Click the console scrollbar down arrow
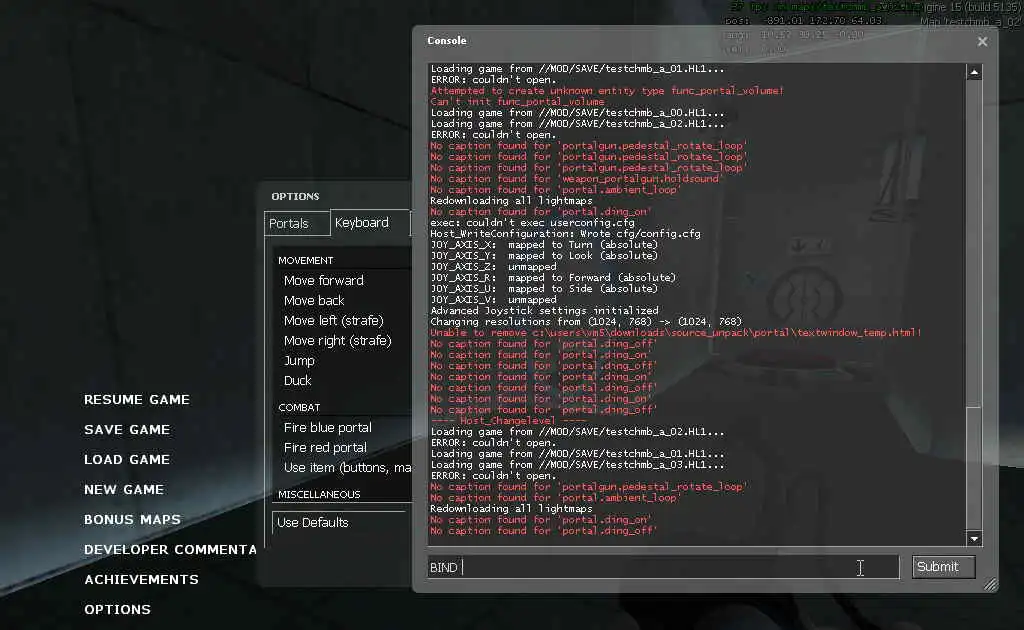Screen dimensions: 1024x630 coord(974,539)
